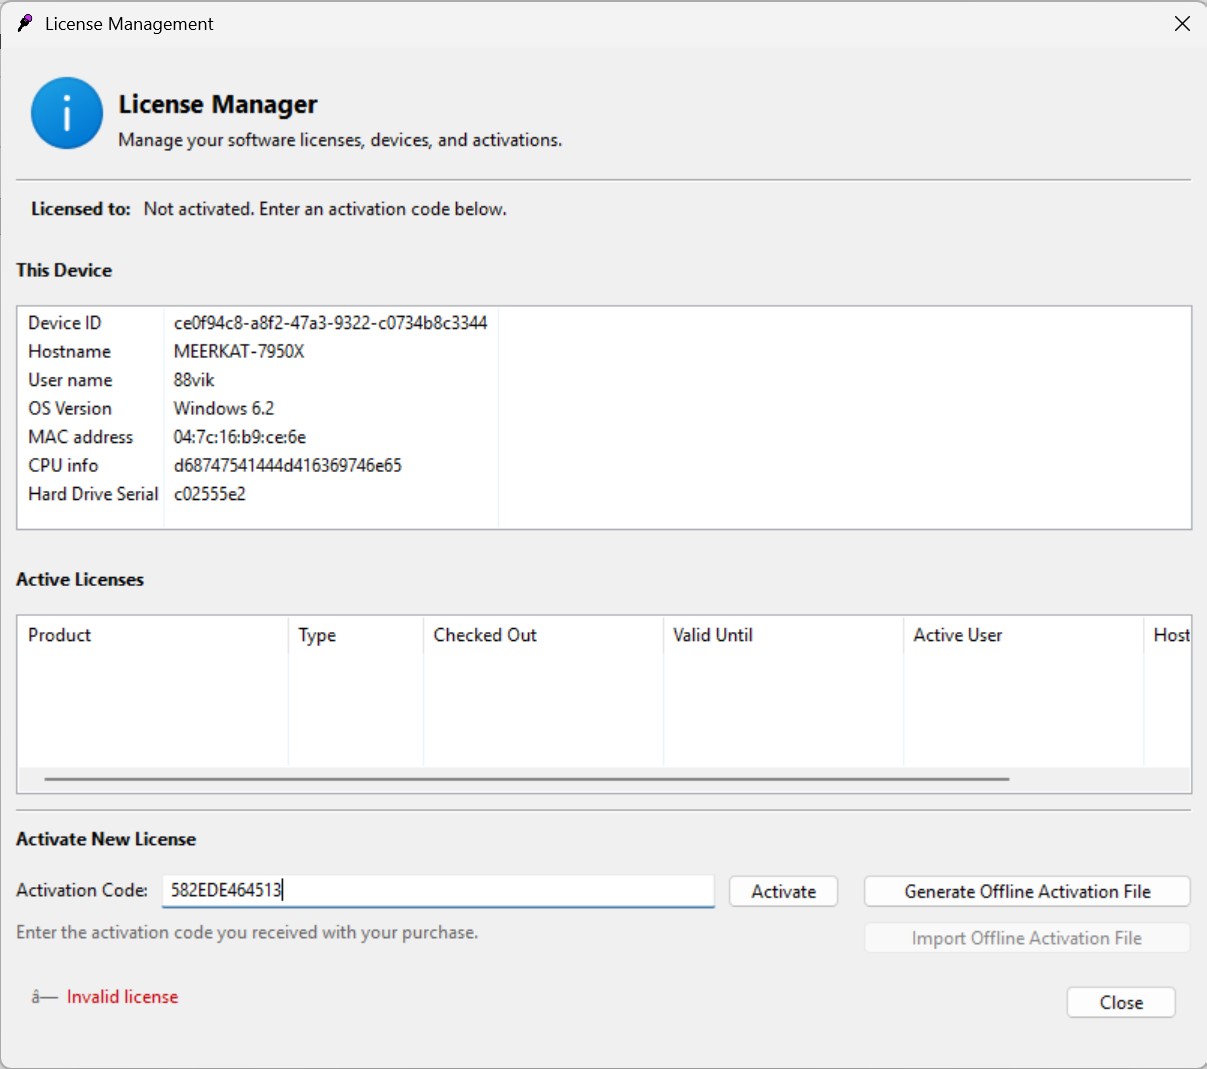Click the Close button at the bottom
Image resolution: width=1207 pixels, height=1069 pixels.
pos(1121,1002)
